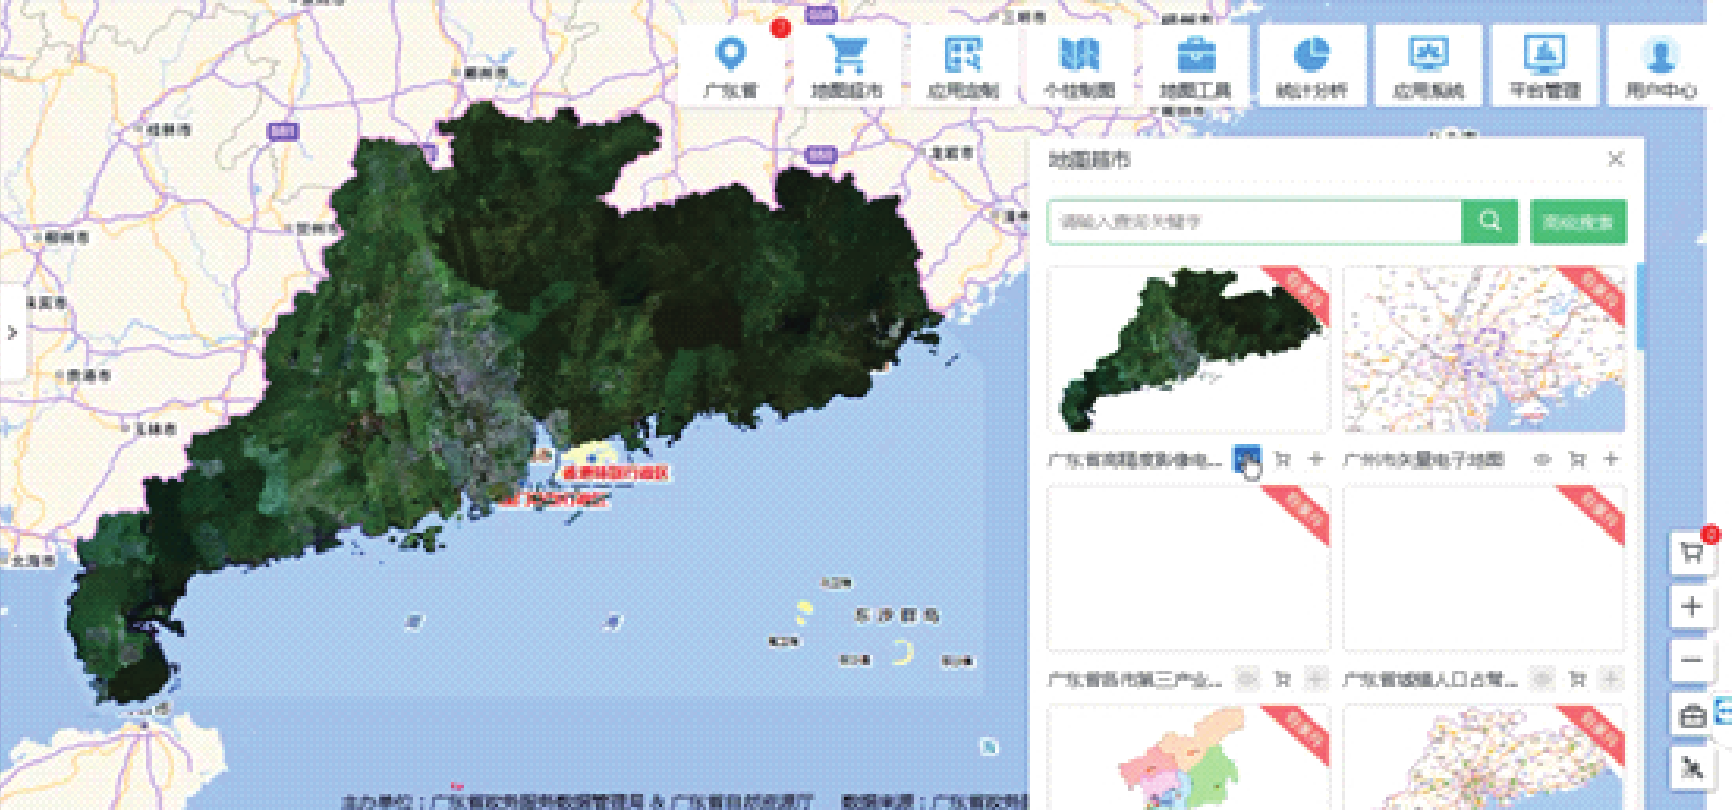Click the 东沙群岛 label on the map
This screenshot has height=810, width=1732.
click(896, 615)
